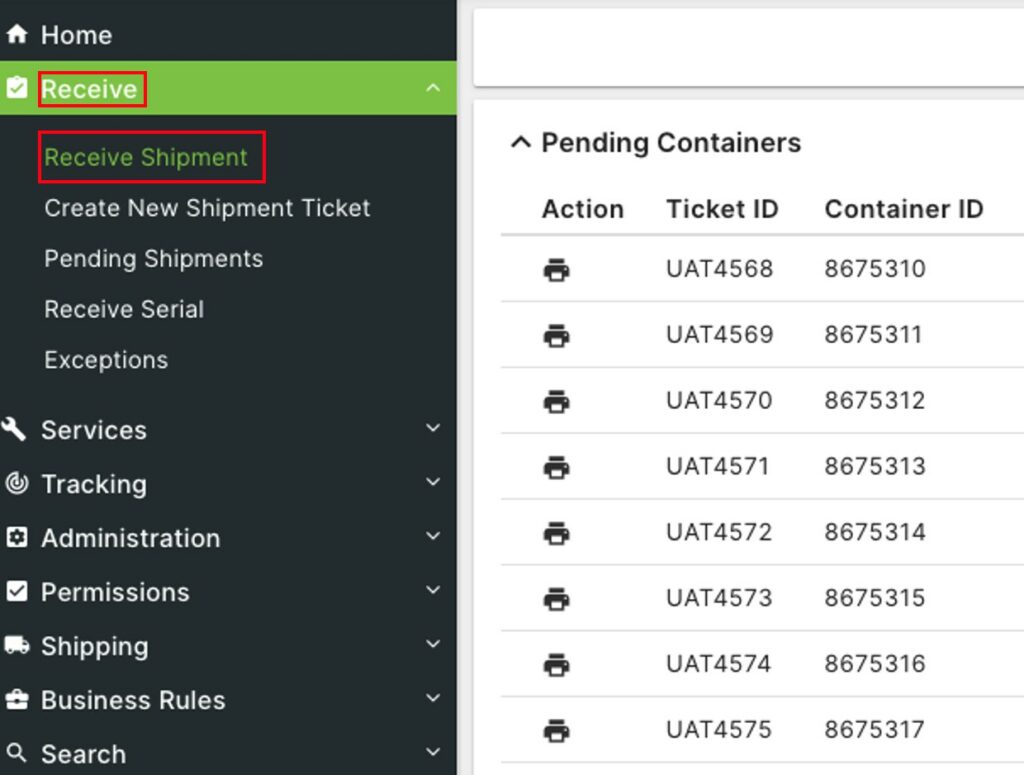Expand the Administration menu chevron
This screenshot has height=775, width=1024.
tap(433, 537)
